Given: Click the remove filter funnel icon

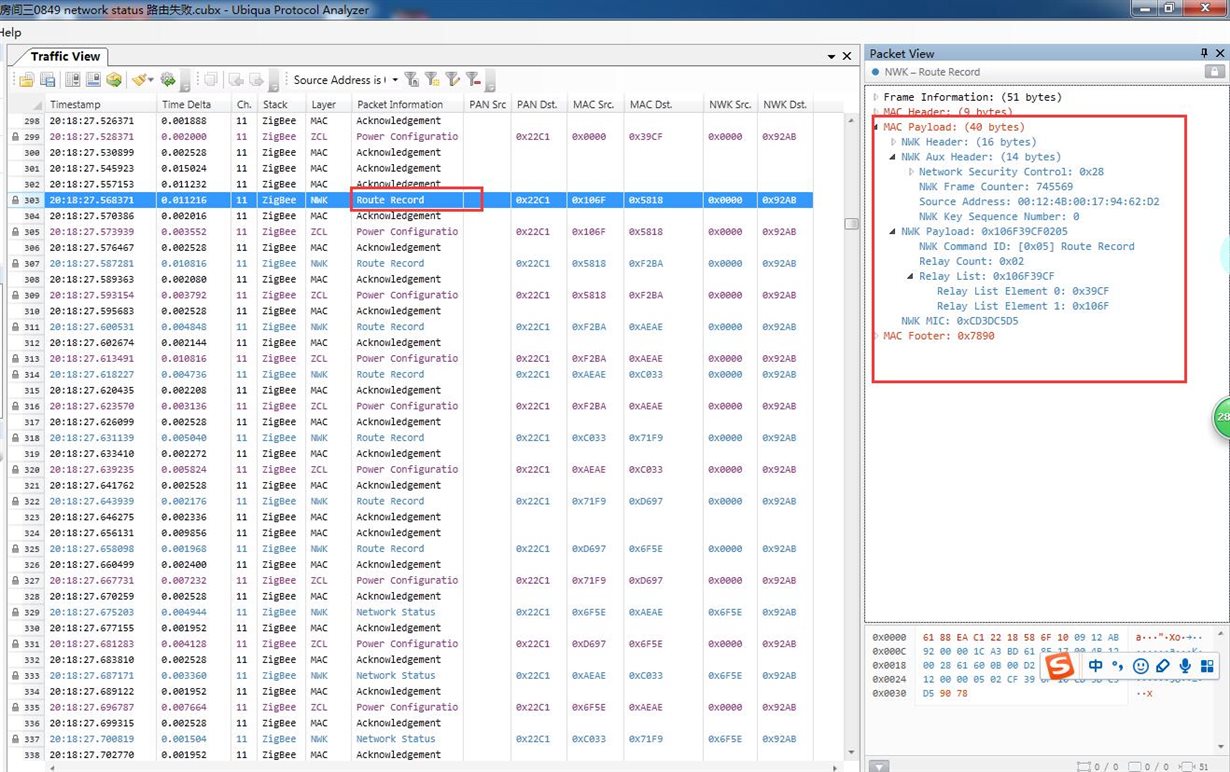Looking at the screenshot, I should pos(473,80).
